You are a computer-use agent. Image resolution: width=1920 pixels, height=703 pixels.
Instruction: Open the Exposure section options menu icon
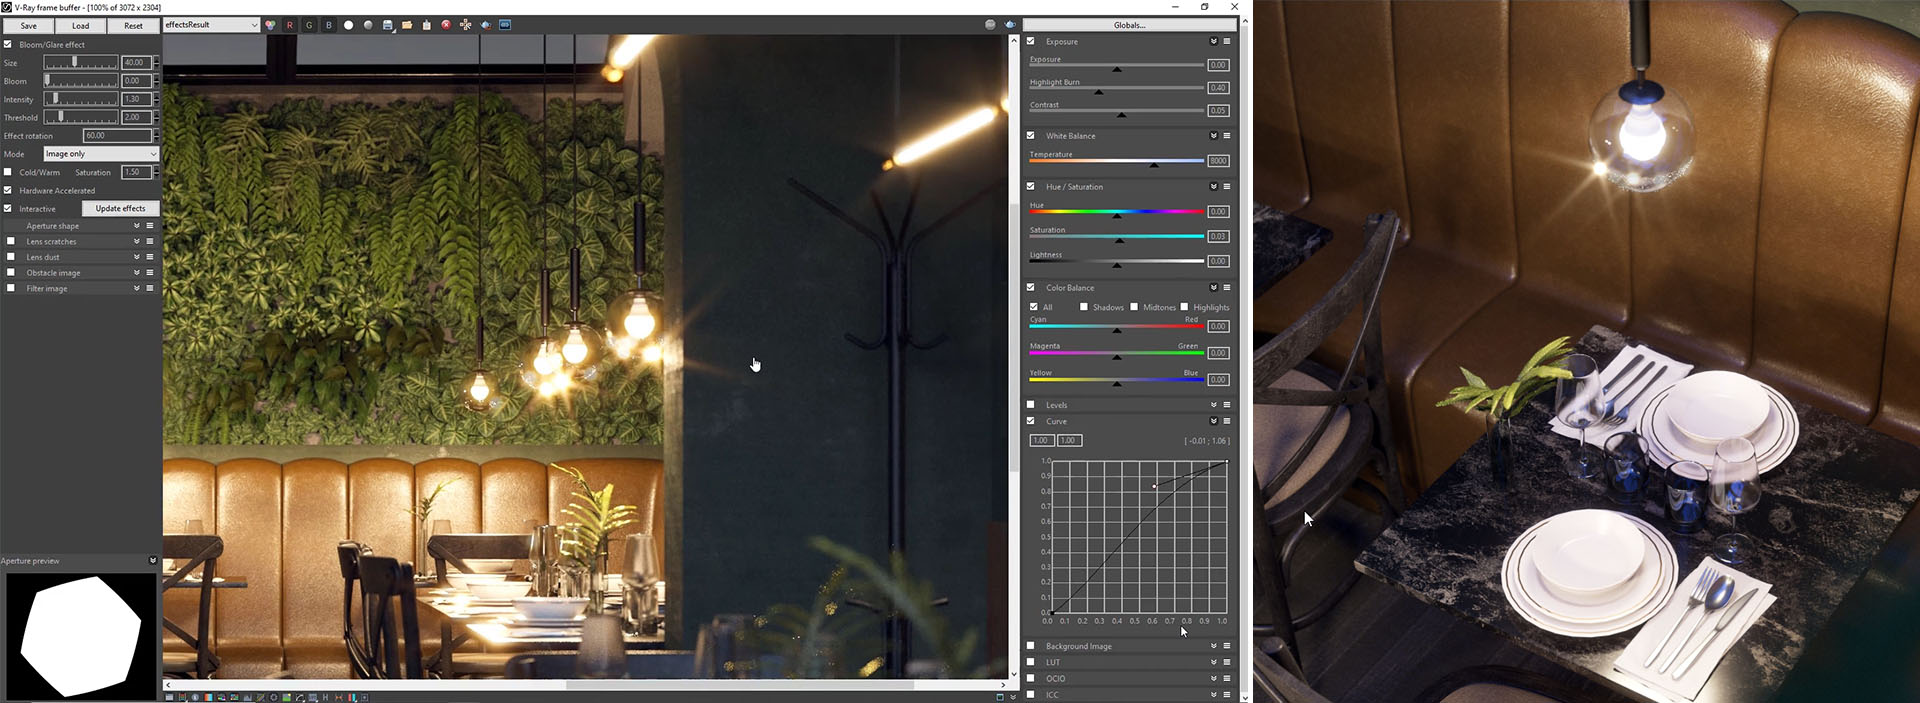[1227, 42]
